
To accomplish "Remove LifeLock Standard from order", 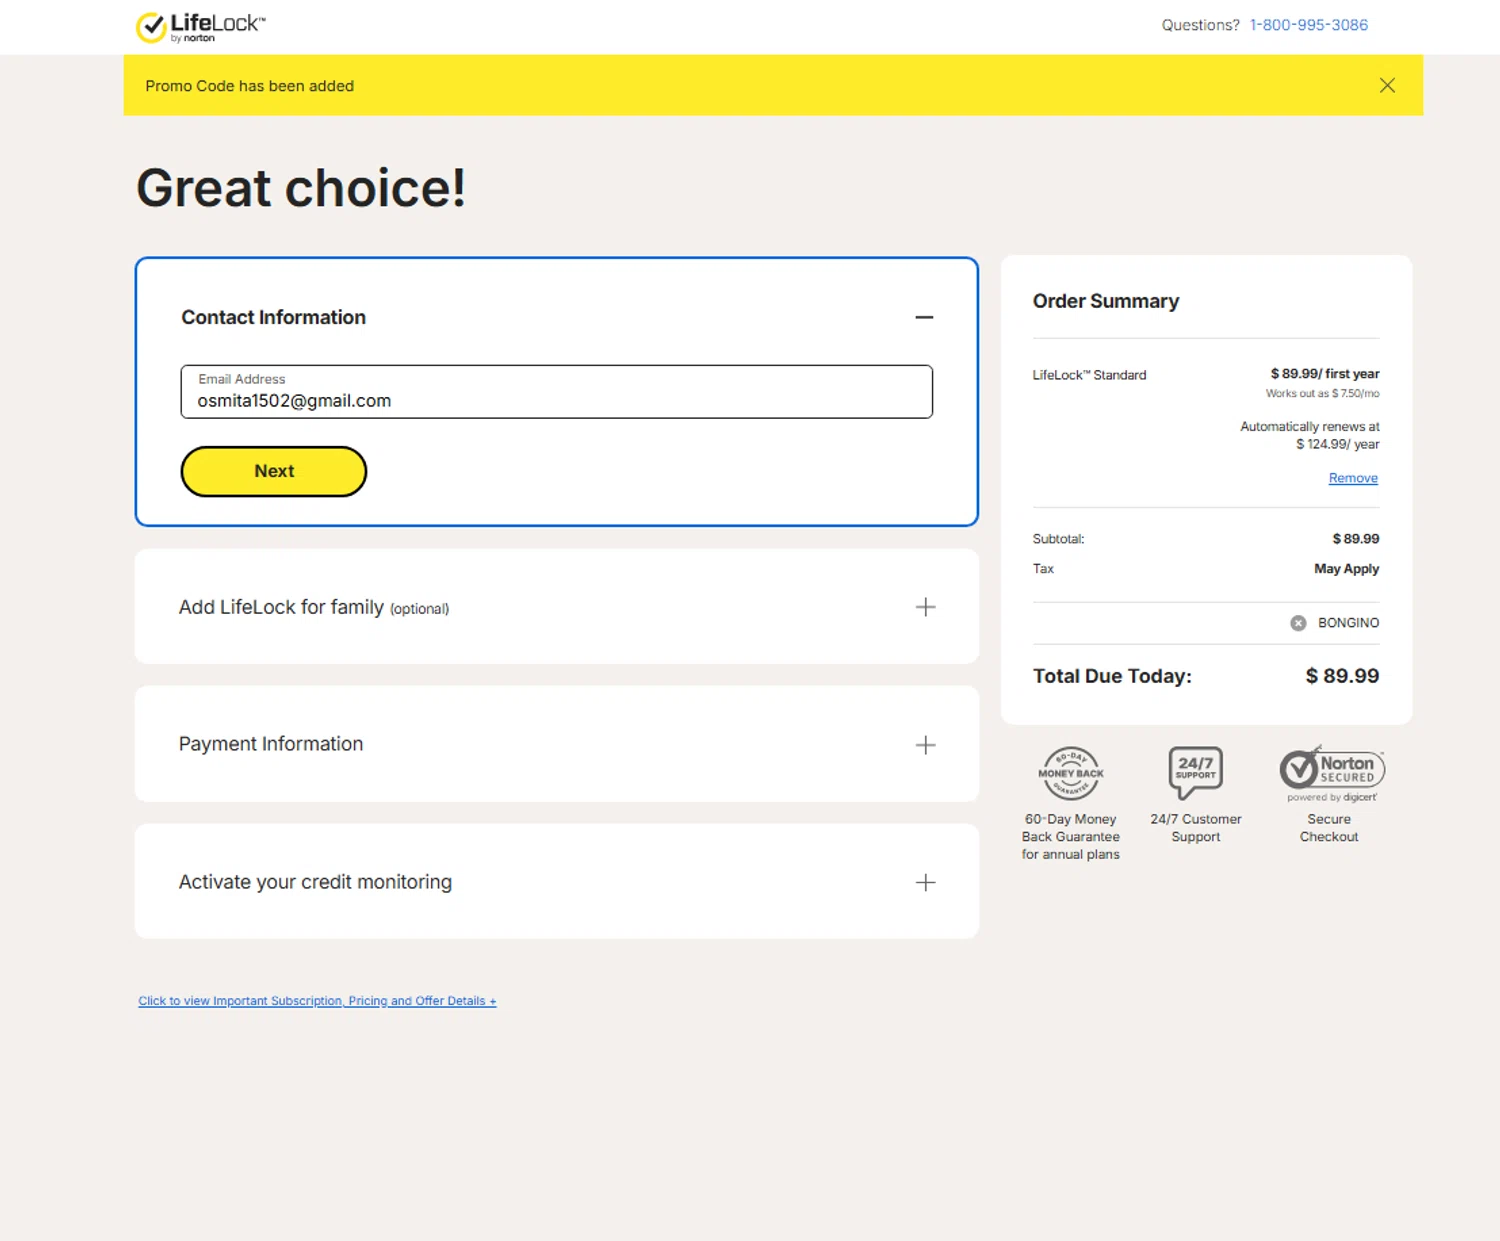I will pyautogui.click(x=1352, y=478).
